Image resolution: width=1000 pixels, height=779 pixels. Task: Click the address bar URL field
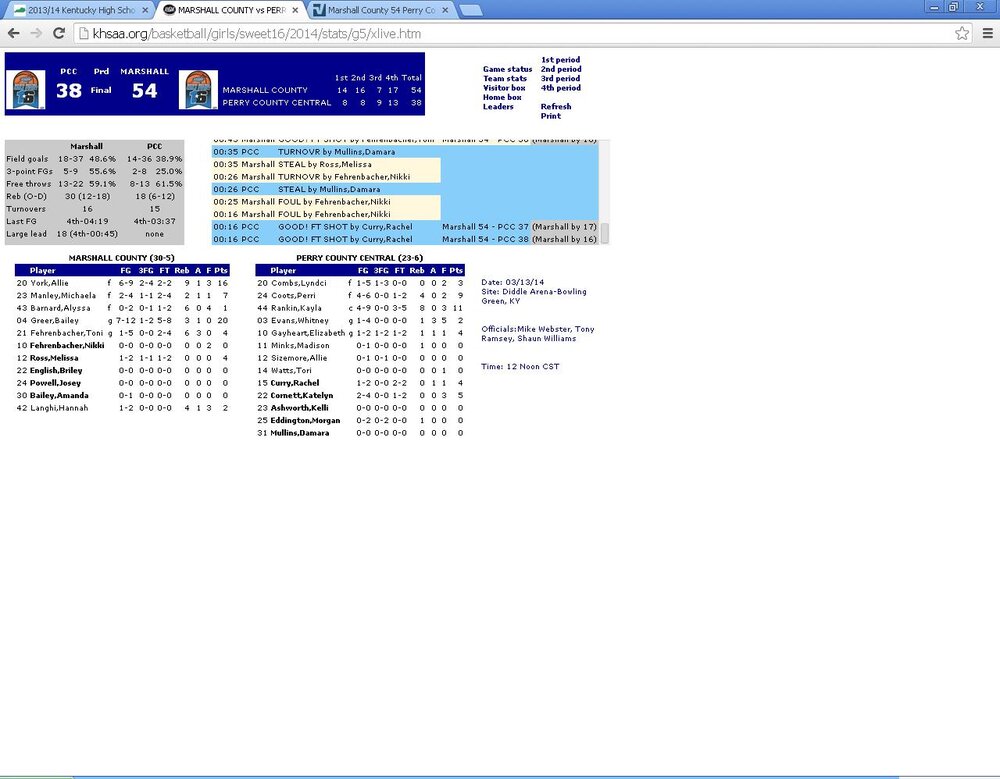[x=515, y=33]
